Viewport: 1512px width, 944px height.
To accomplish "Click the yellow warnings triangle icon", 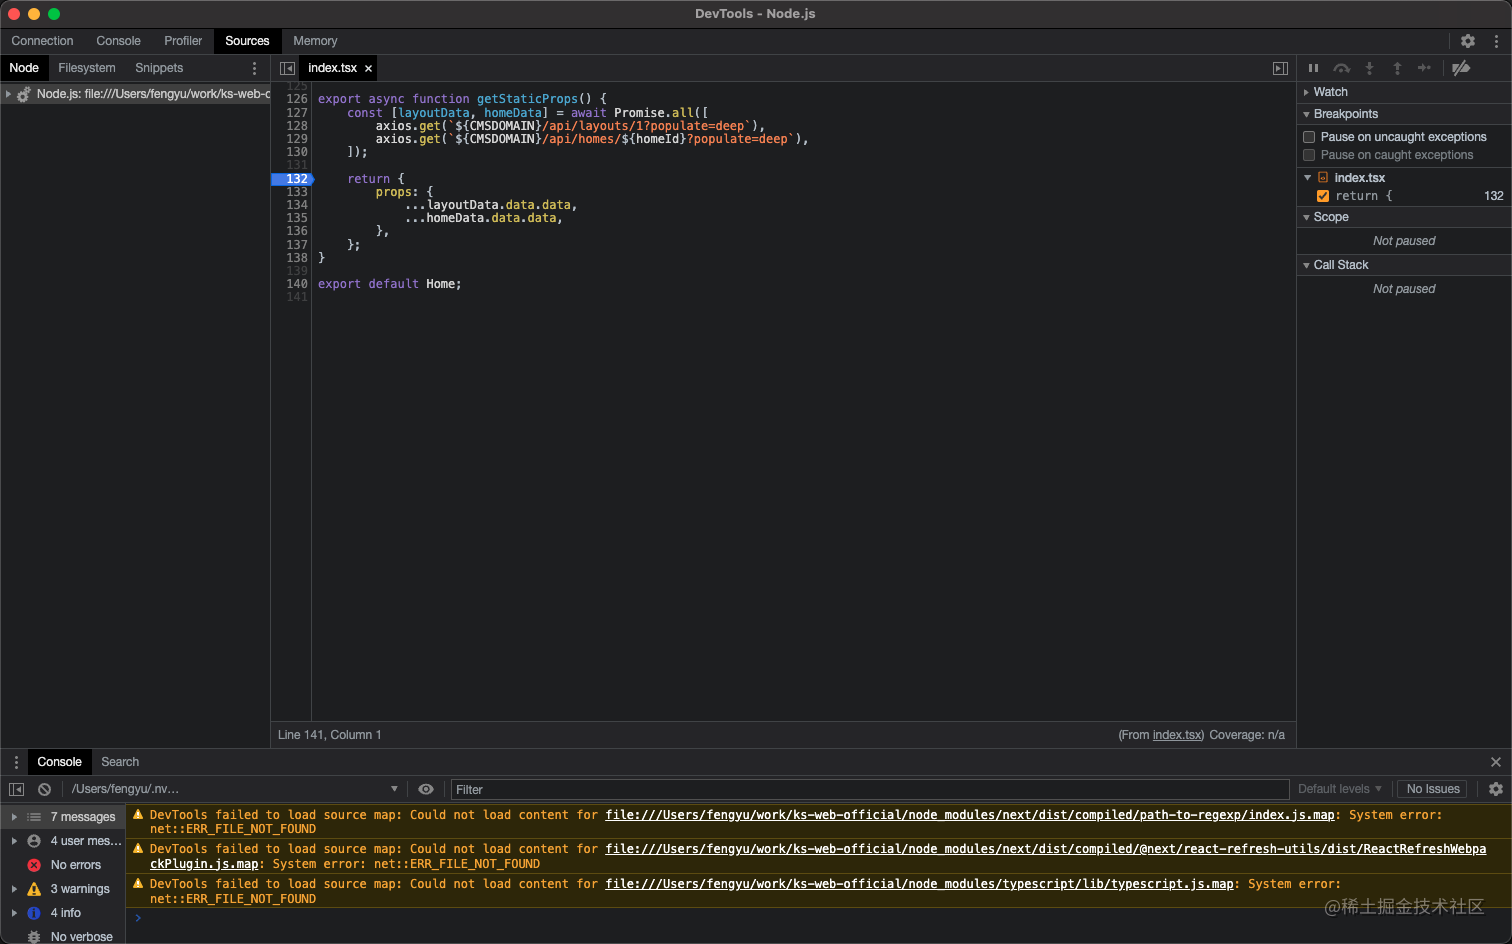I will pos(34,889).
